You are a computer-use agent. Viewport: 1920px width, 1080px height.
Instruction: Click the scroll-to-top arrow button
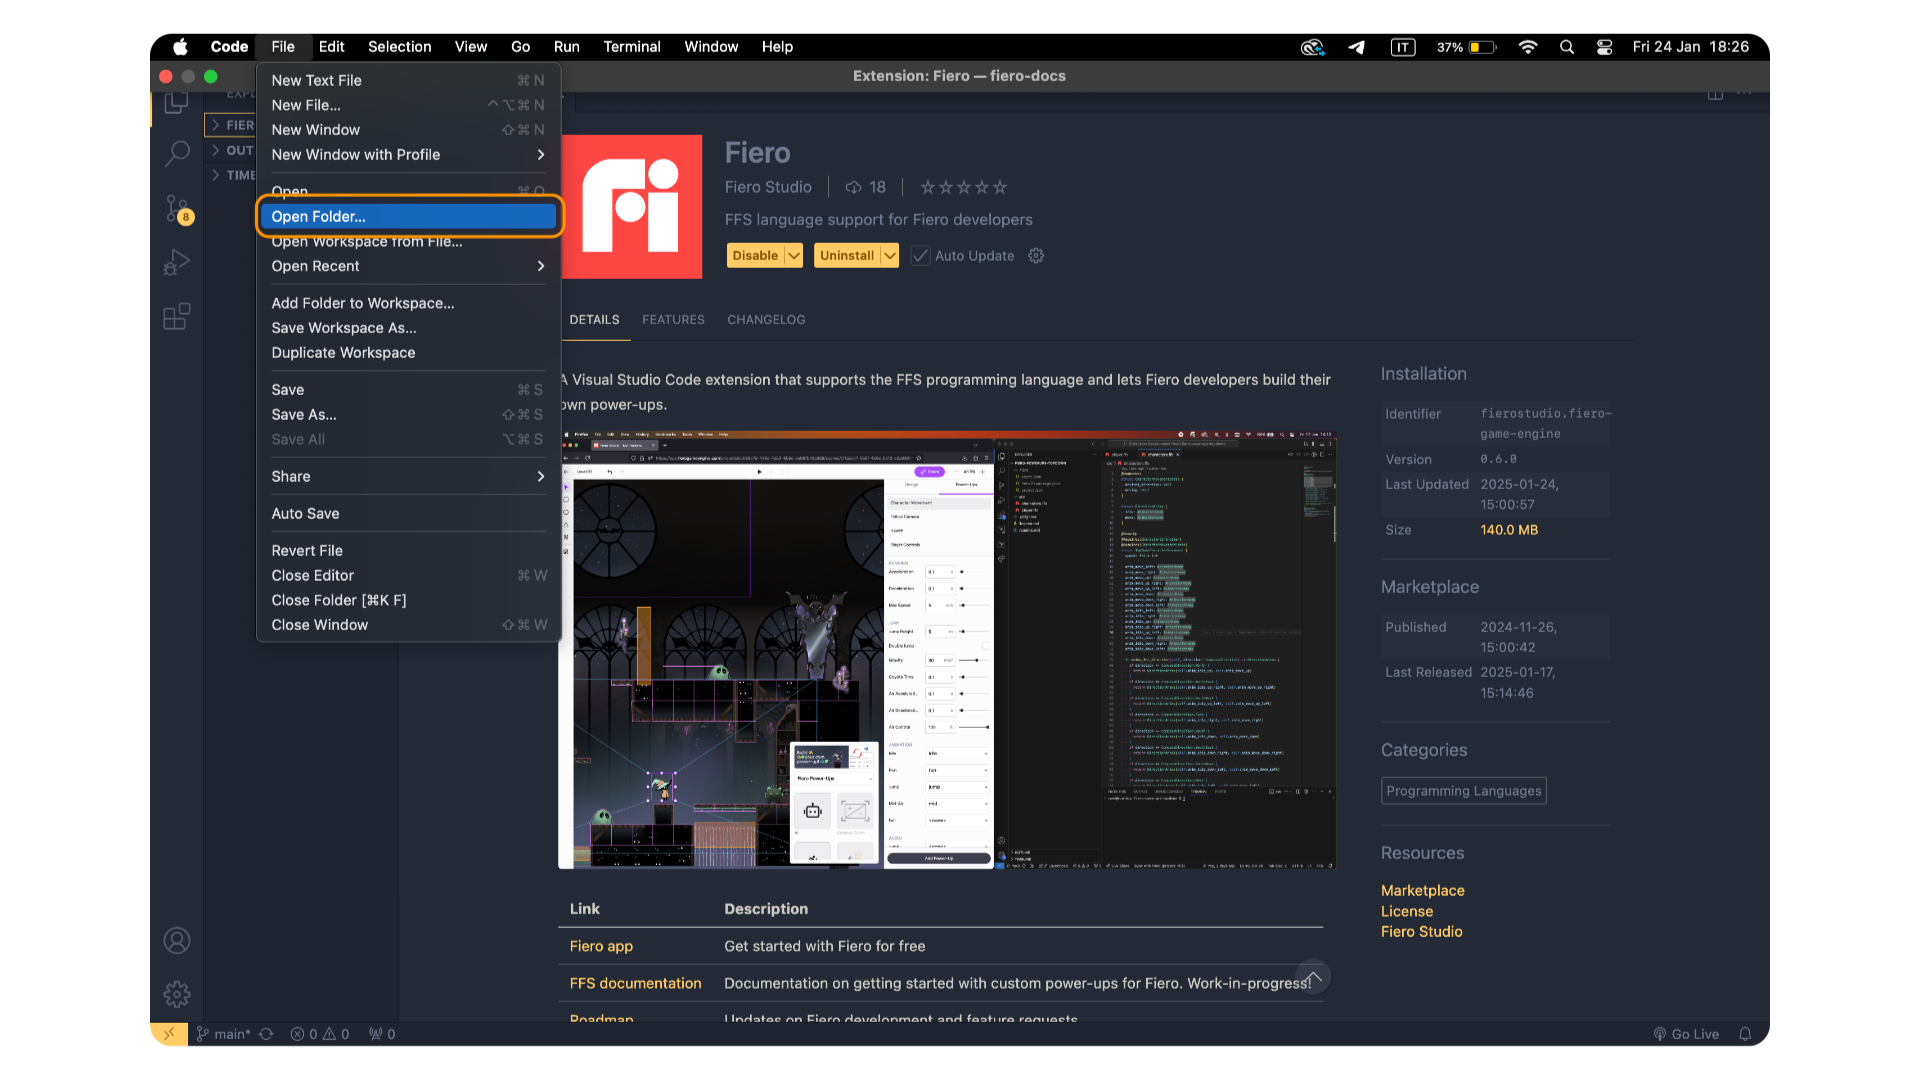(x=1313, y=977)
